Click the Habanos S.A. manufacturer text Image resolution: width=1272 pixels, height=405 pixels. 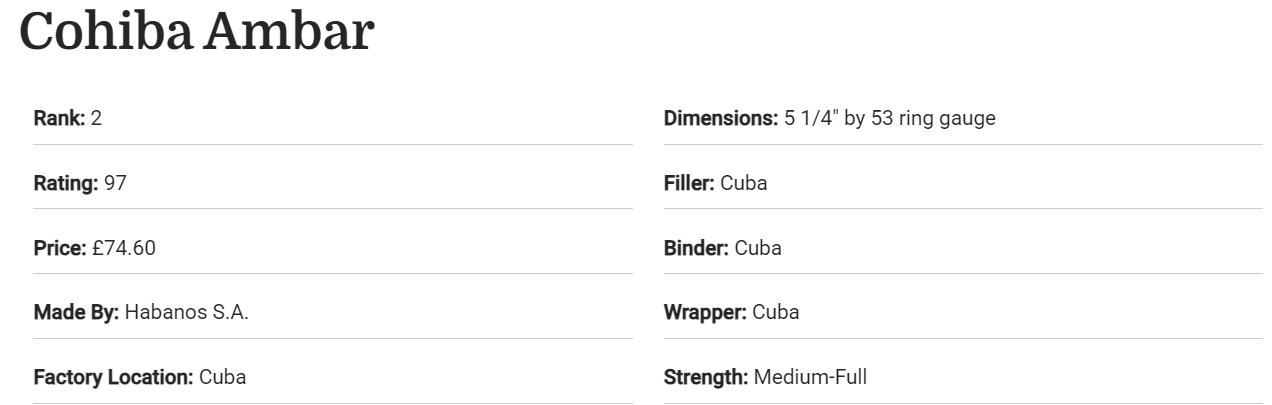(187, 312)
